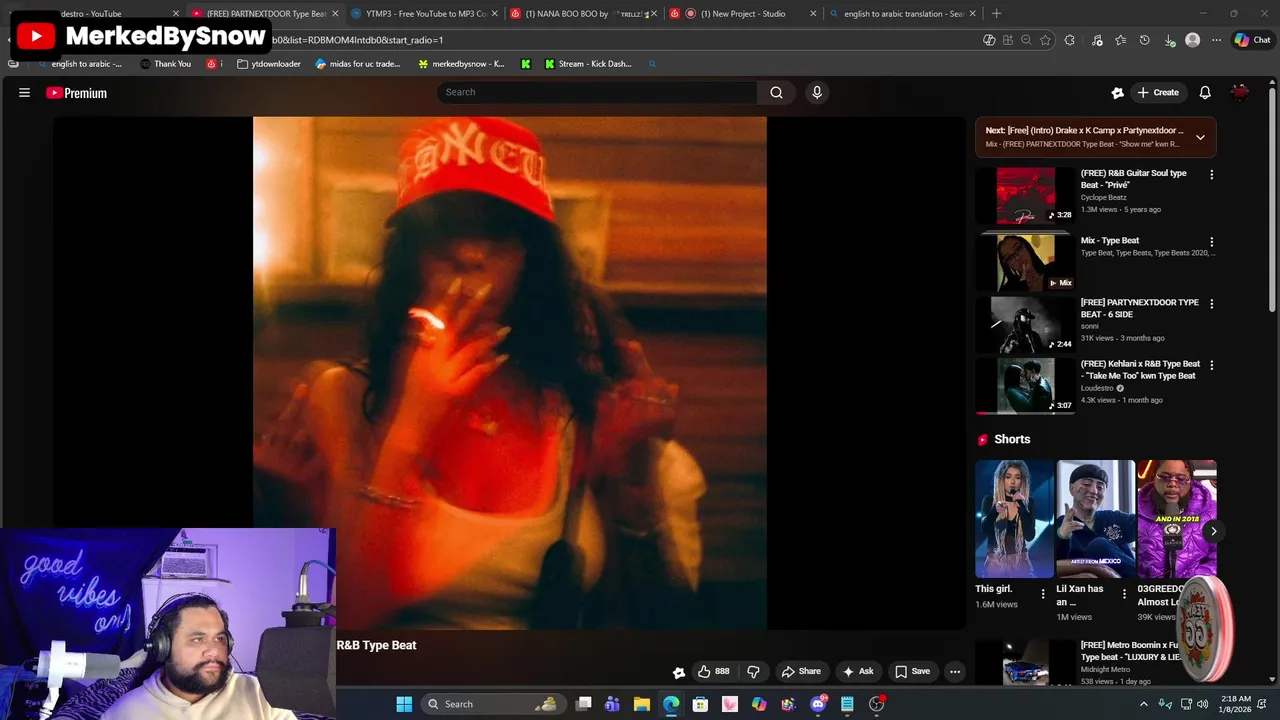
Task: Open the YouTube hamburger guide menu
Action: click(24, 93)
